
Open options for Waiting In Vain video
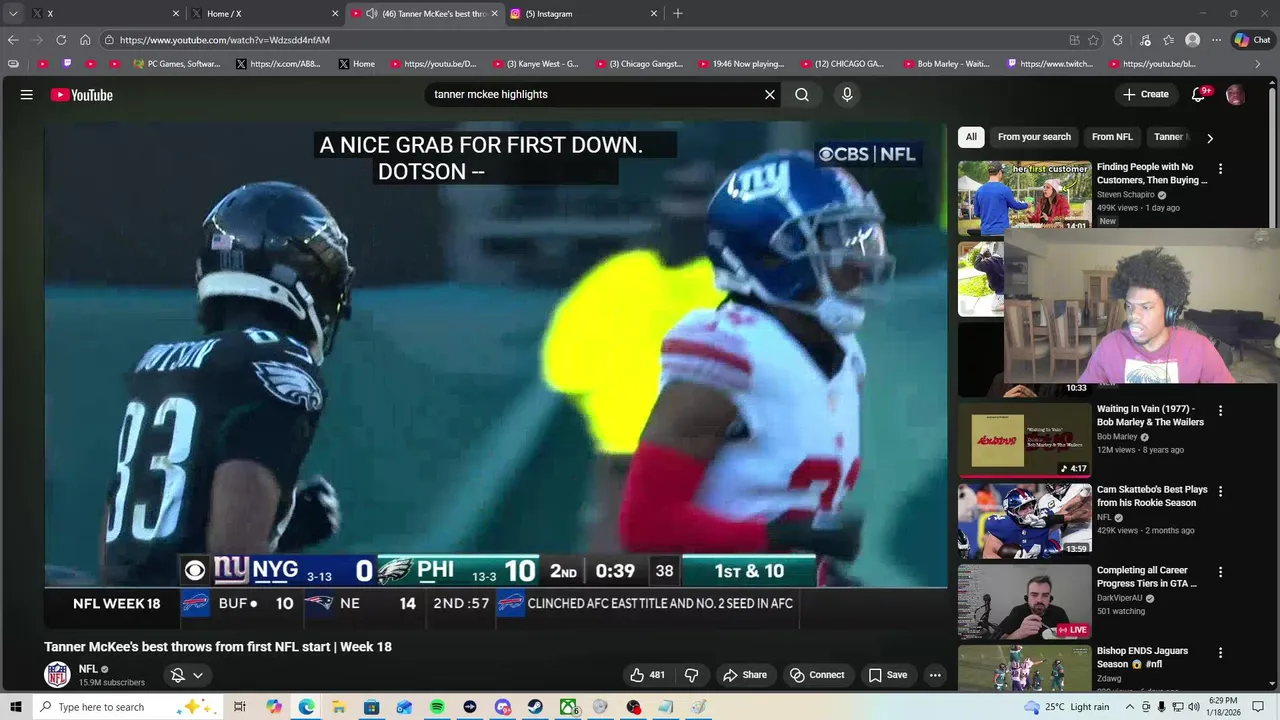(1220, 411)
